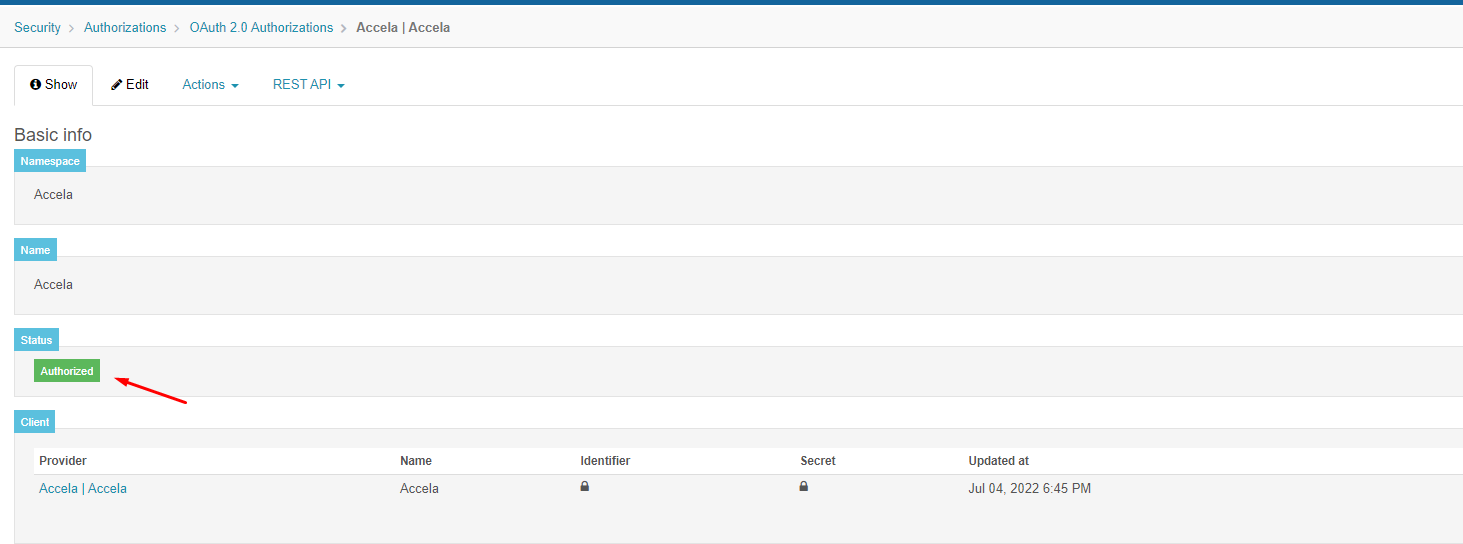This screenshot has width=1463, height=544.
Task: Click the Client label tag
Action: tap(35, 422)
